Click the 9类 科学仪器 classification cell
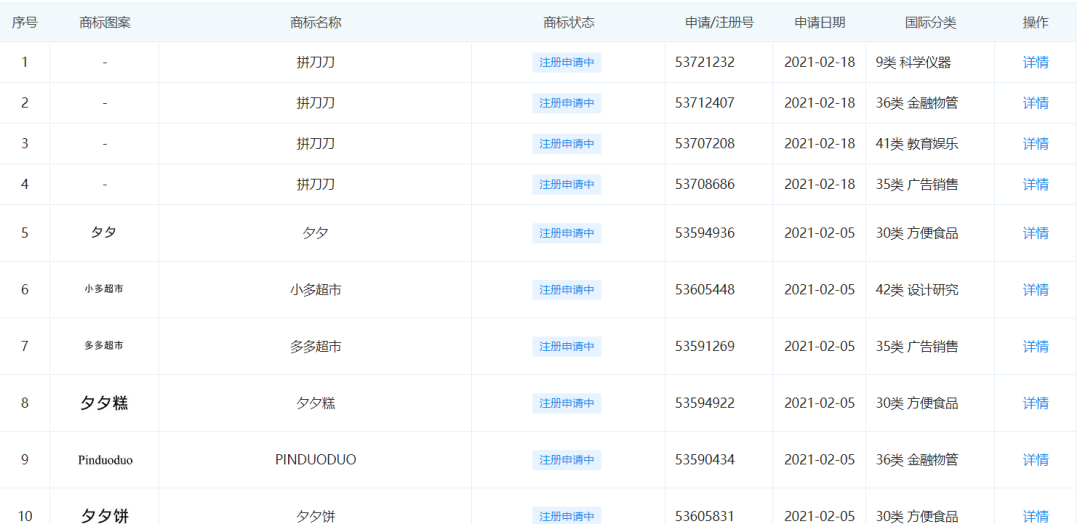1080x524 pixels. click(913, 63)
